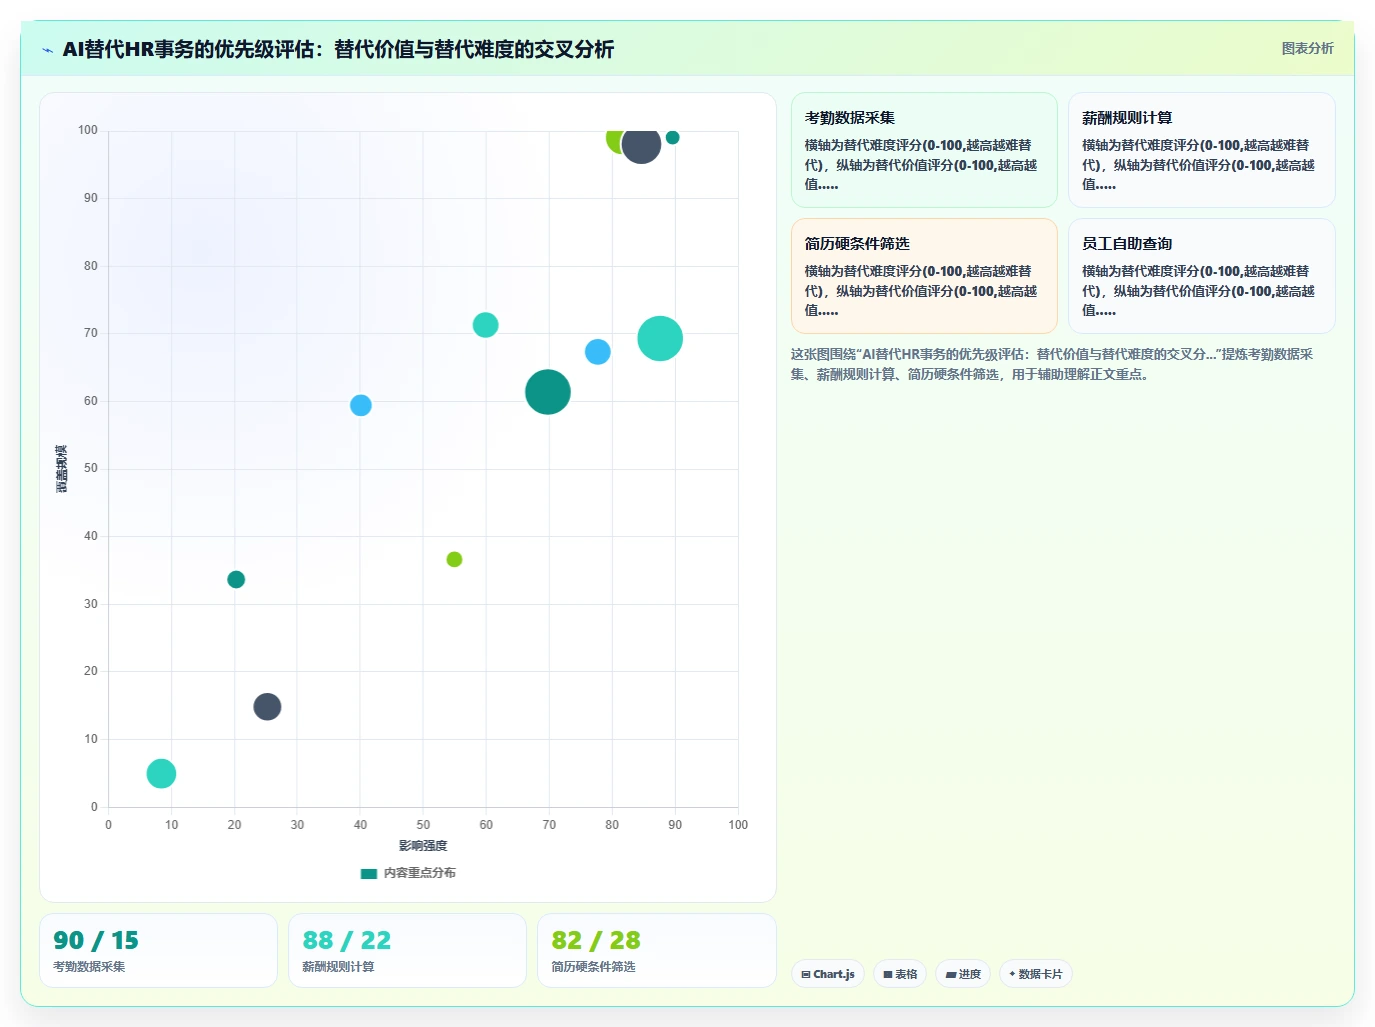Select the 88 / 22 薪酬规则计算 stat card

[x=407, y=950]
